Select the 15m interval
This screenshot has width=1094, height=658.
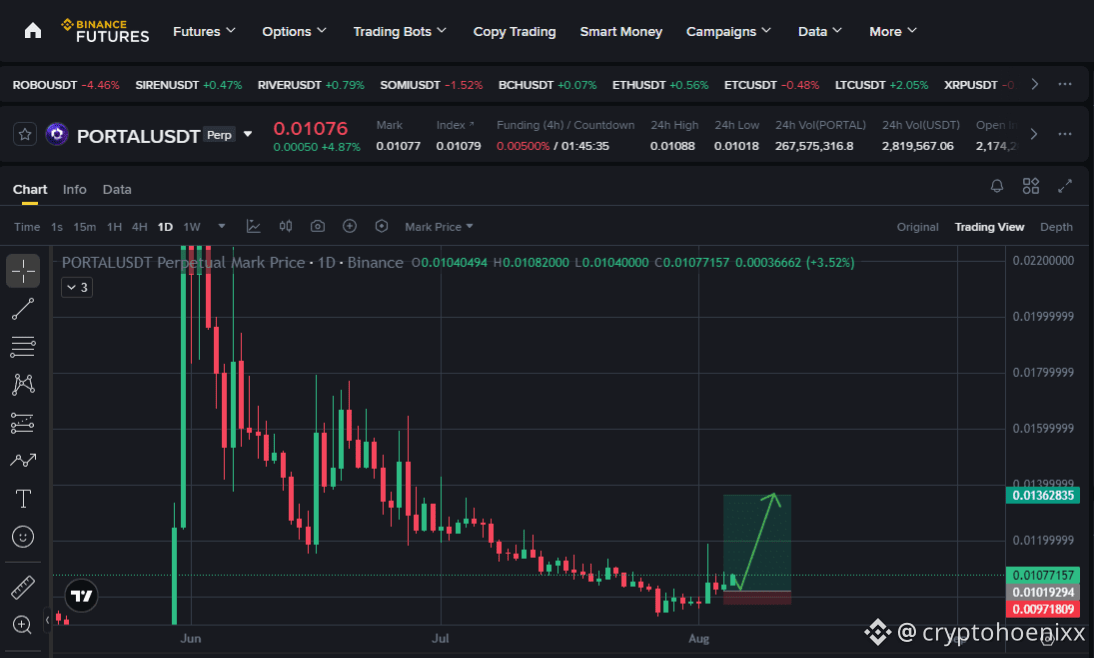coord(84,227)
